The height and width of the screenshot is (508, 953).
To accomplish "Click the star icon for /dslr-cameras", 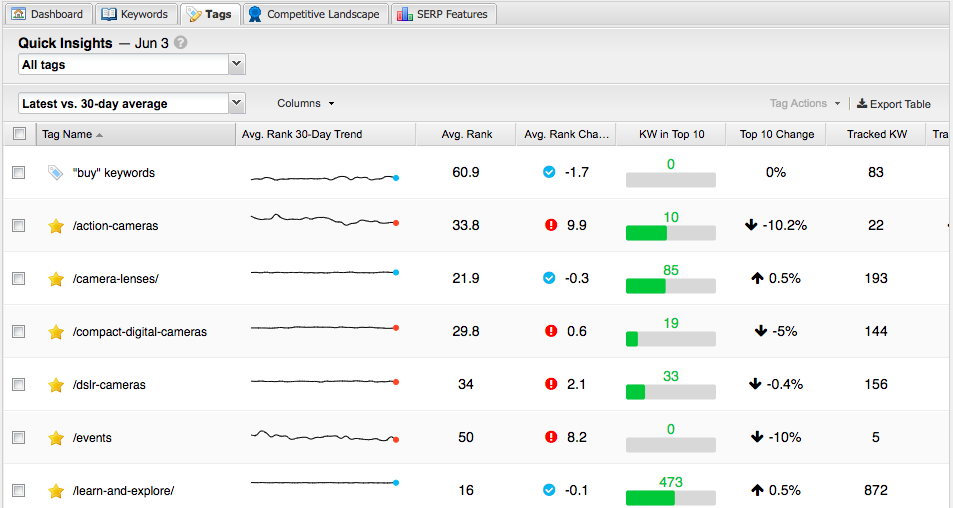I will pyautogui.click(x=56, y=385).
